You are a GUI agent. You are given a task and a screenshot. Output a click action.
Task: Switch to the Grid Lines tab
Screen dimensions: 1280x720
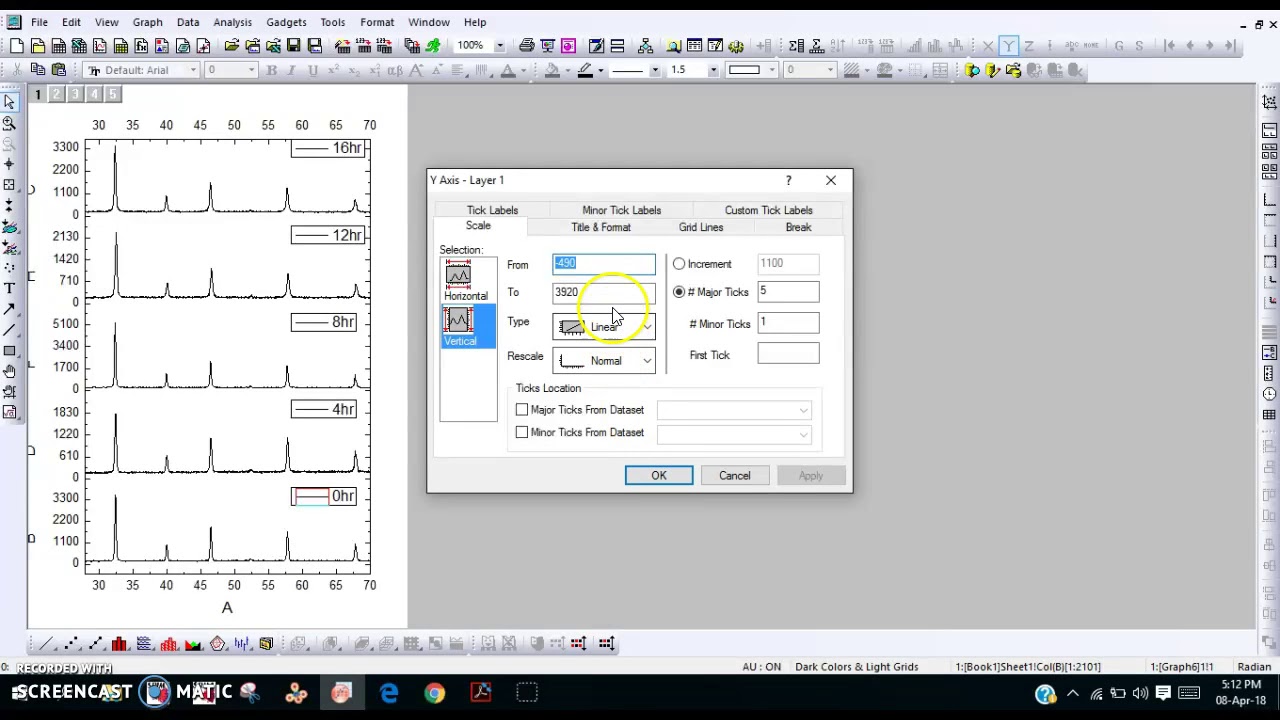[701, 227]
